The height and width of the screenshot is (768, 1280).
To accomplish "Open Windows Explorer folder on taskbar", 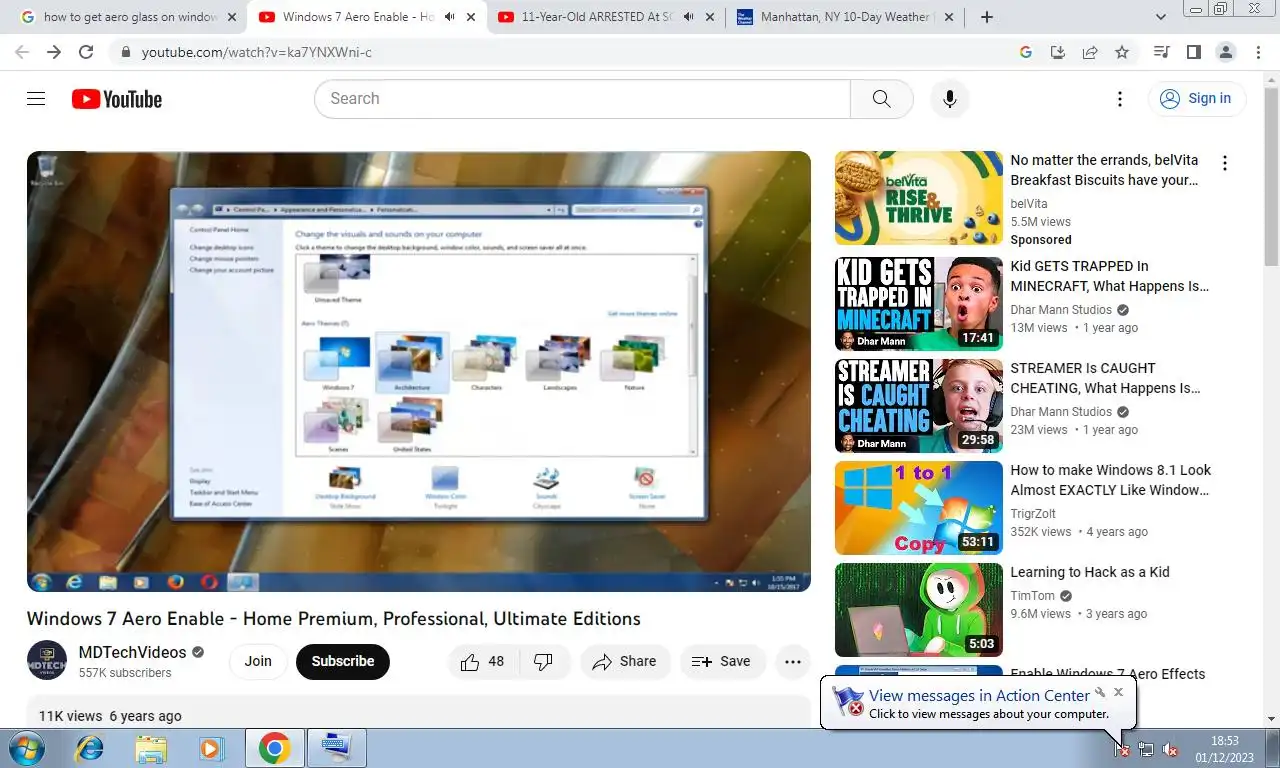I will pyautogui.click(x=151, y=748).
